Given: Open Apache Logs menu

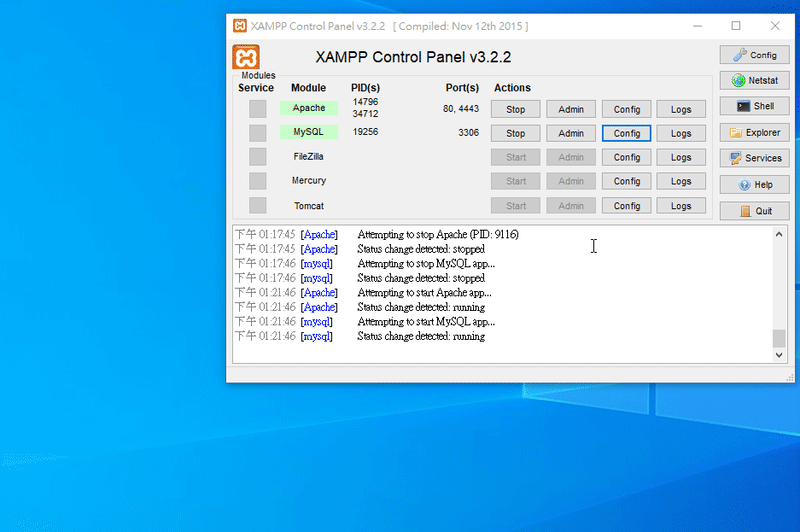Looking at the screenshot, I should pyautogui.click(x=681, y=109).
